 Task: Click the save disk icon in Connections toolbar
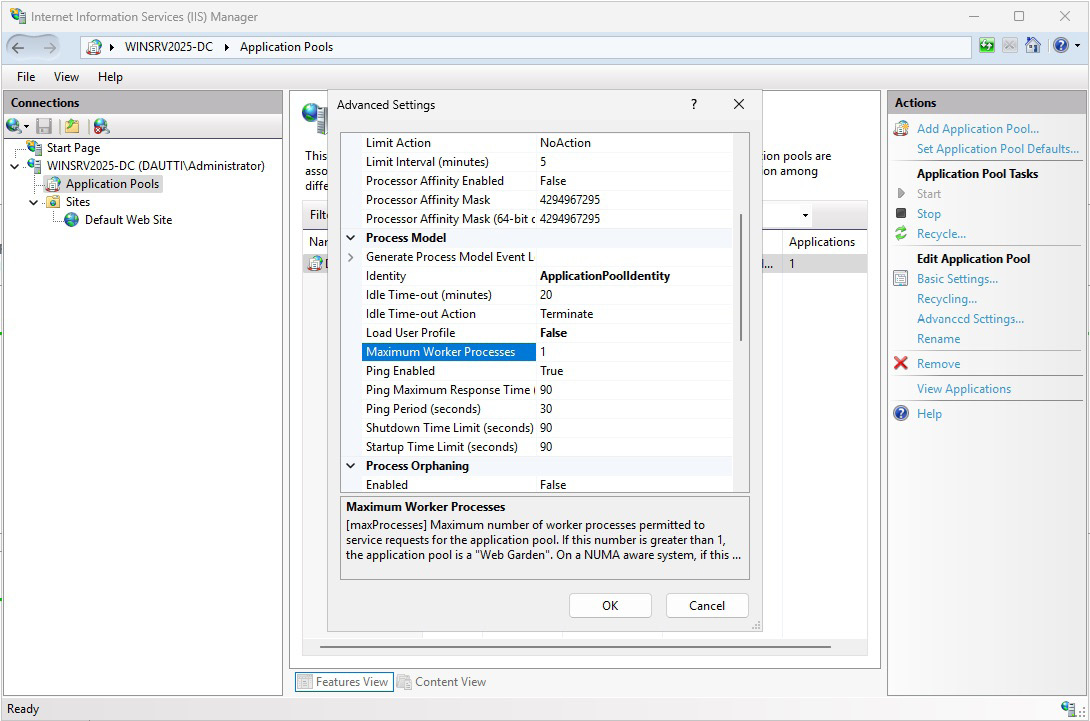pos(44,126)
